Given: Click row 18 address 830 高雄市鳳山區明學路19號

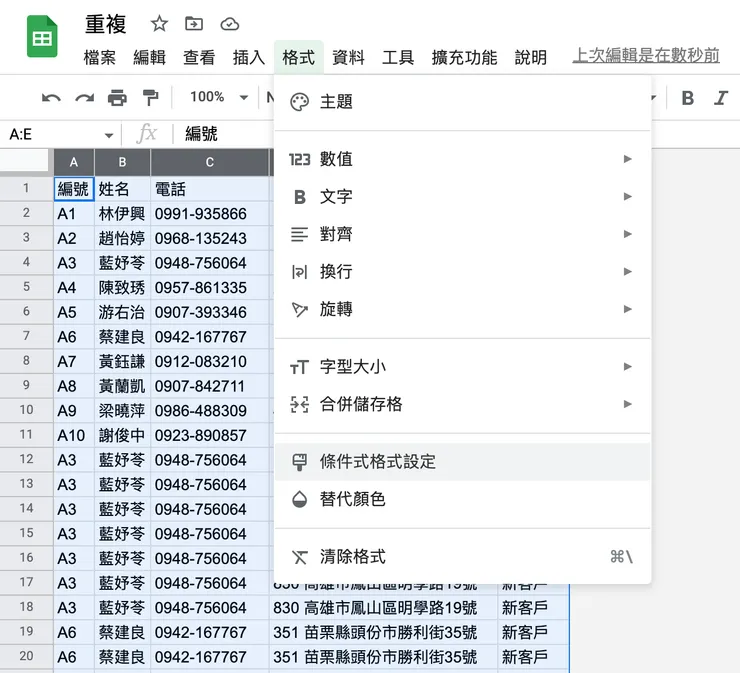Looking at the screenshot, I should coord(383,608).
